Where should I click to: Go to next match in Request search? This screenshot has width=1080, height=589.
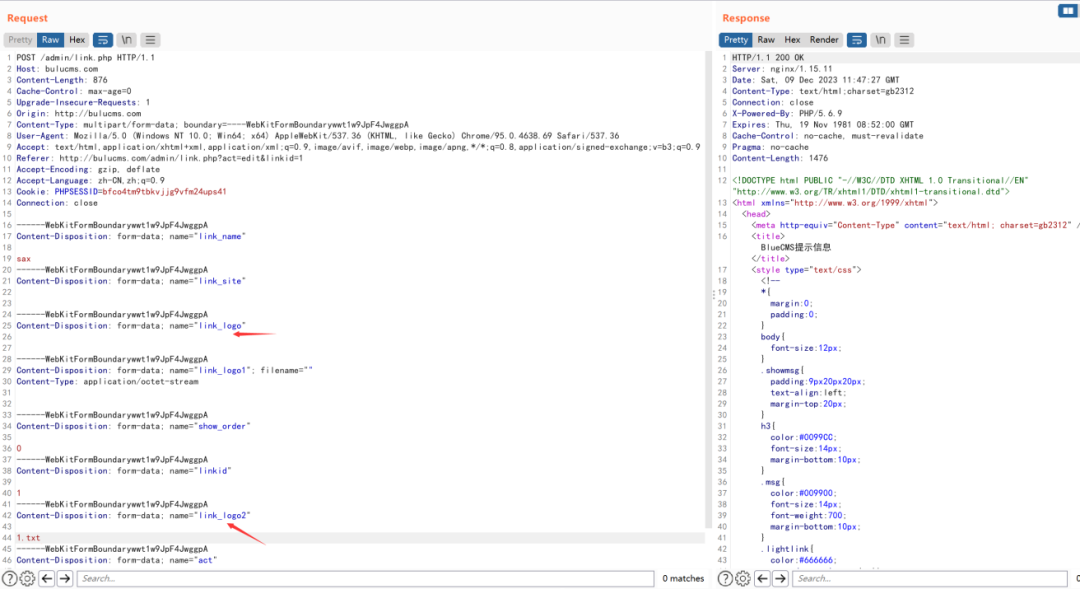[x=65, y=579]
